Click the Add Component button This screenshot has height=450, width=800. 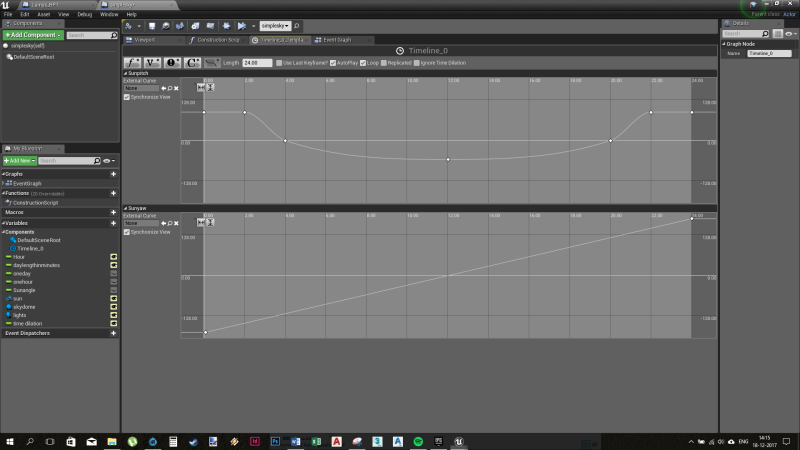coord(32,35)
